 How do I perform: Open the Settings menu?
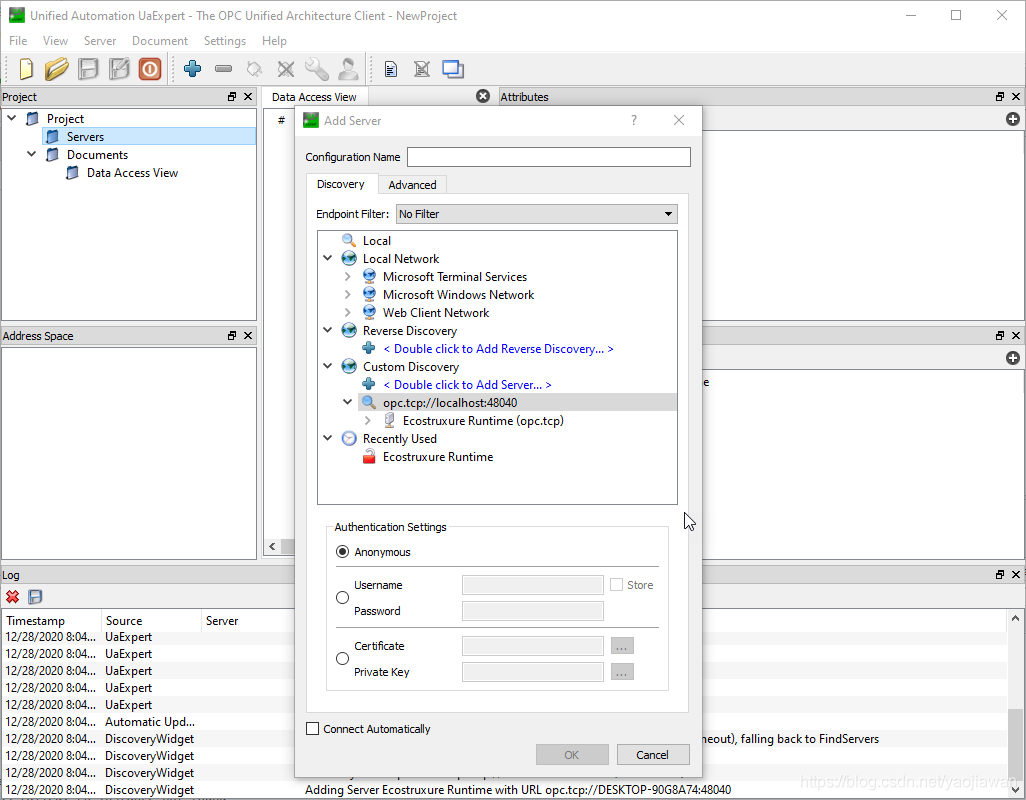click(x=224, y=41)
